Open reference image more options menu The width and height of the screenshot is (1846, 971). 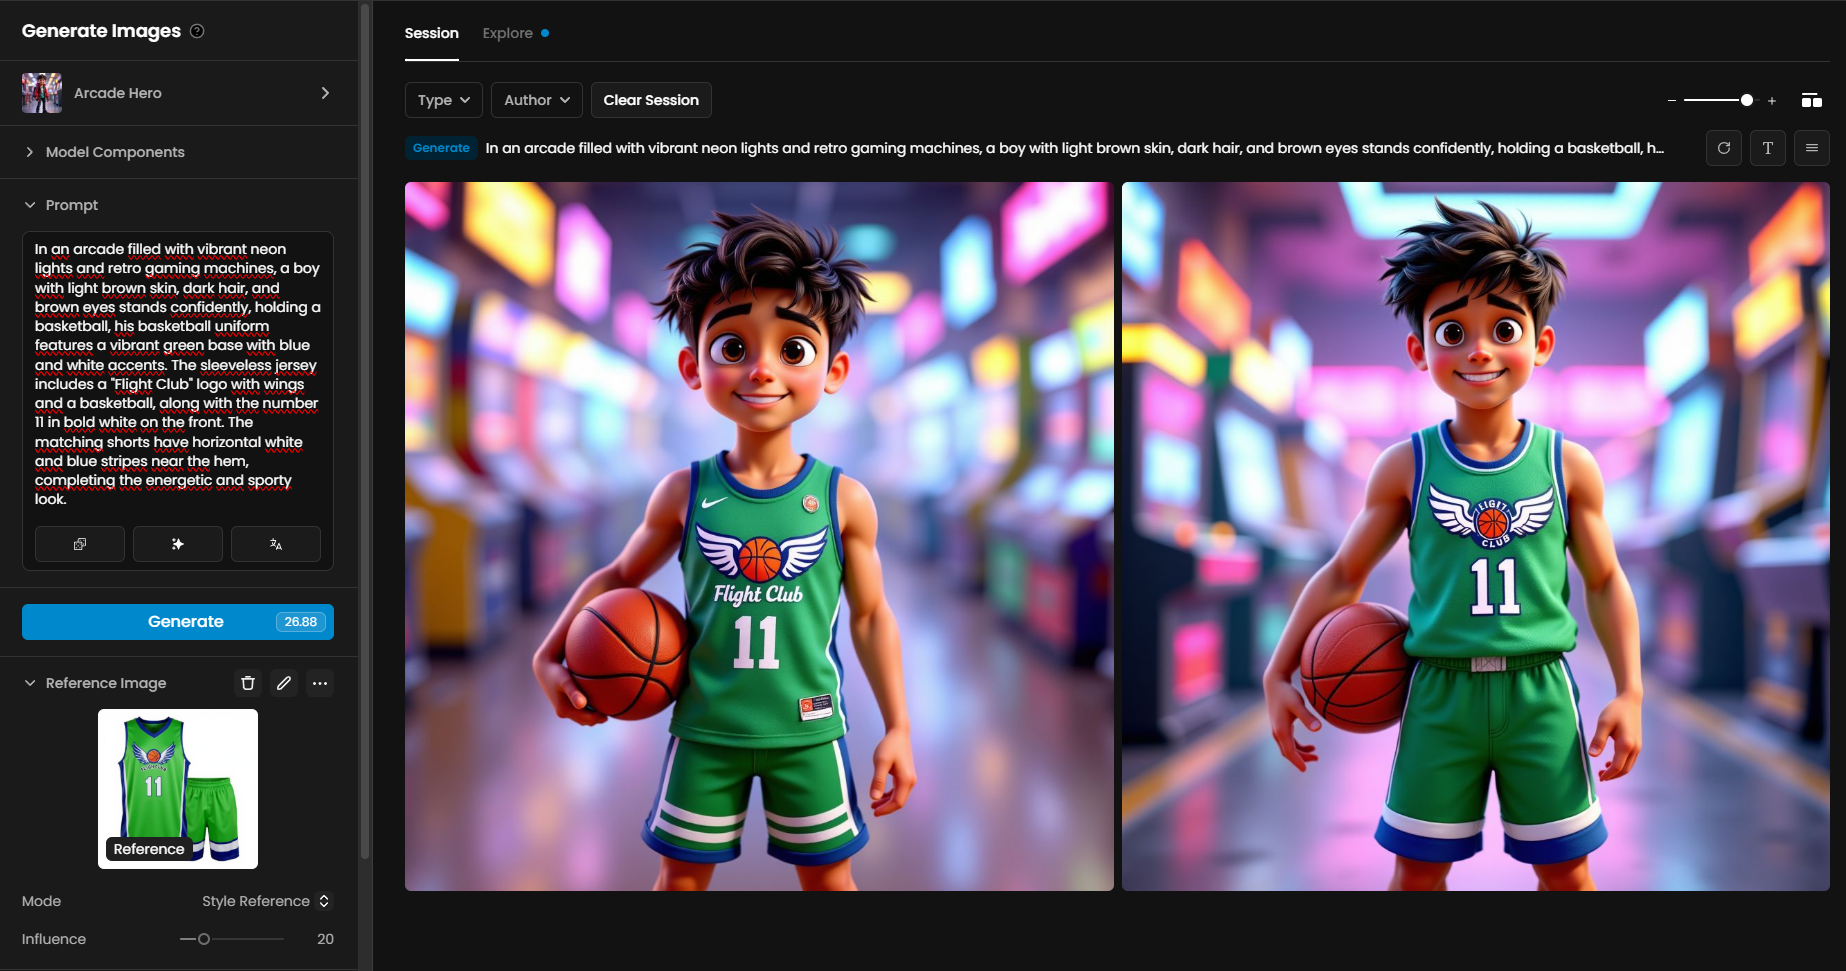coord(320,683)
